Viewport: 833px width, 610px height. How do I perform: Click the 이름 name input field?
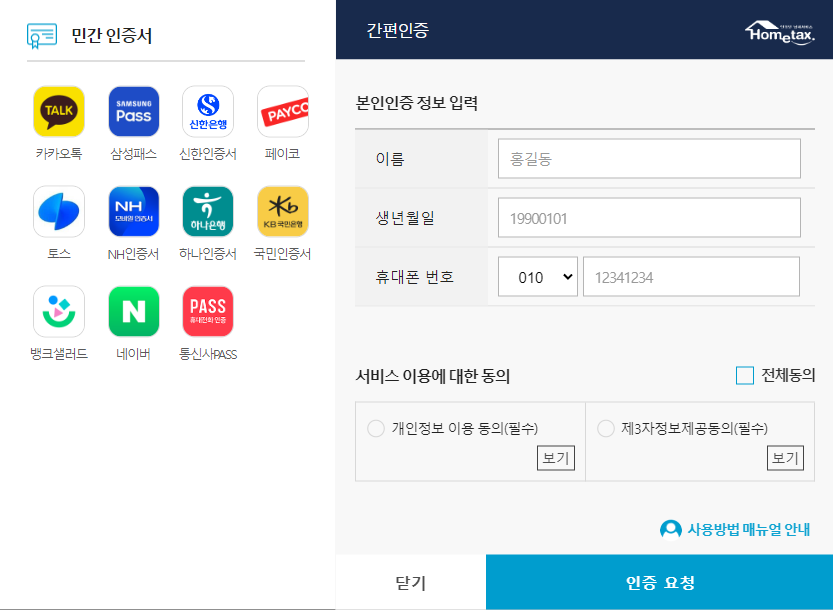click(649, 158)
